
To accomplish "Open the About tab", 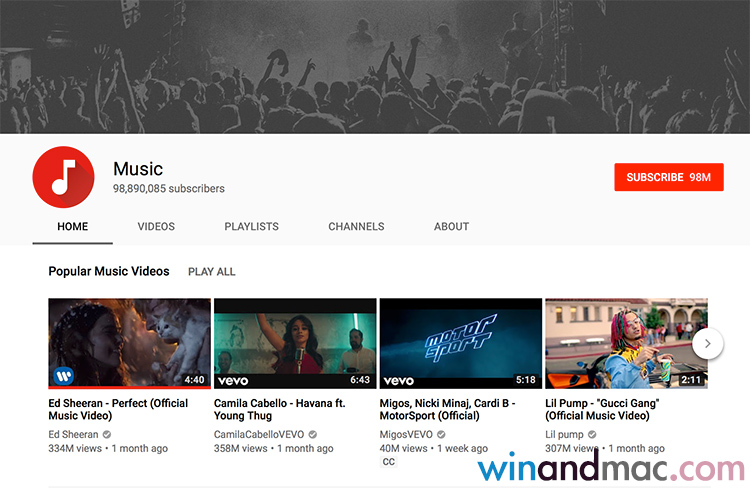I will 451,227.
